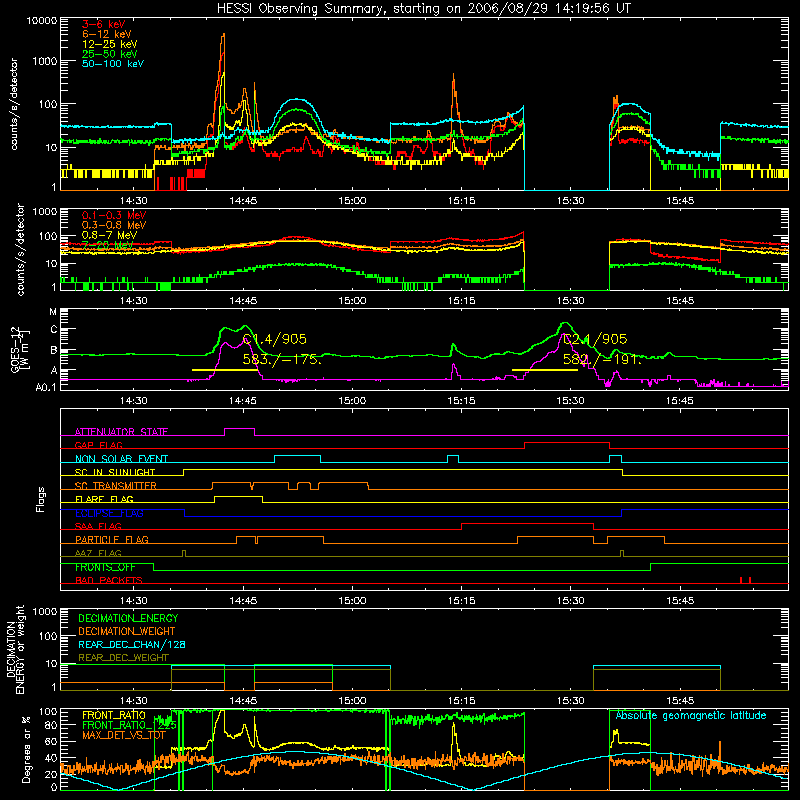
Task: Click yellow flare interval bar under C2.1/905
Action: (x=544, y=370)
